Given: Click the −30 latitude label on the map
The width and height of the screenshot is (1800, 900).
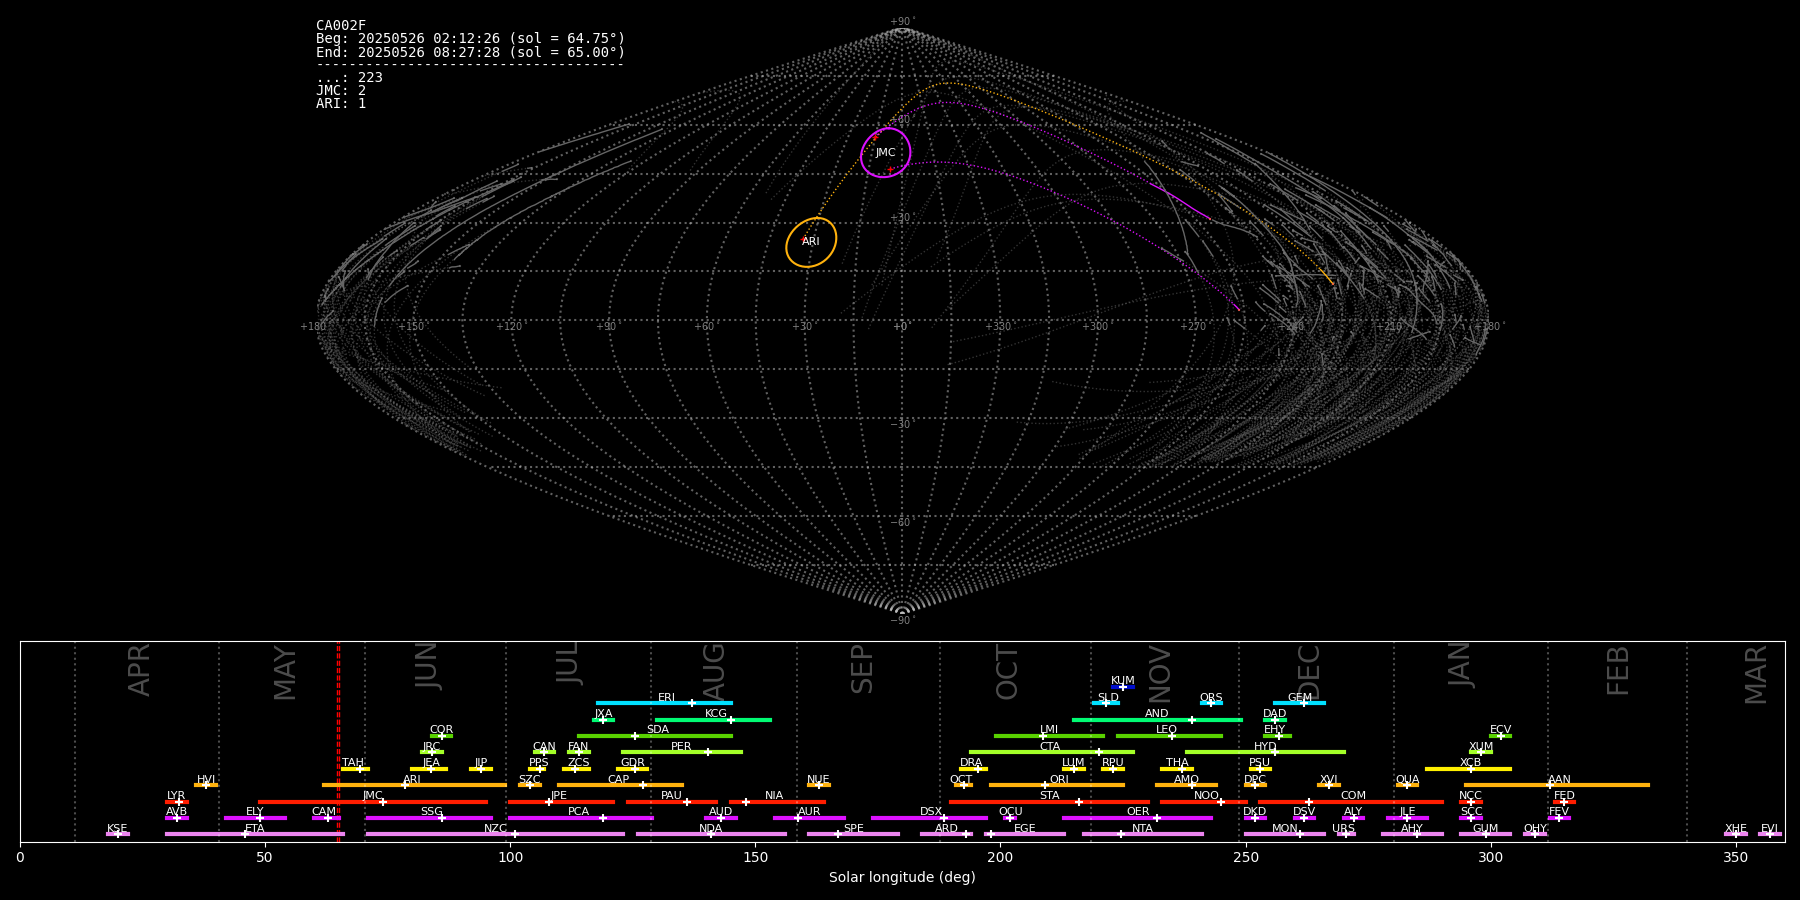Looking at the screenshot, I should (x=901, y=425).
